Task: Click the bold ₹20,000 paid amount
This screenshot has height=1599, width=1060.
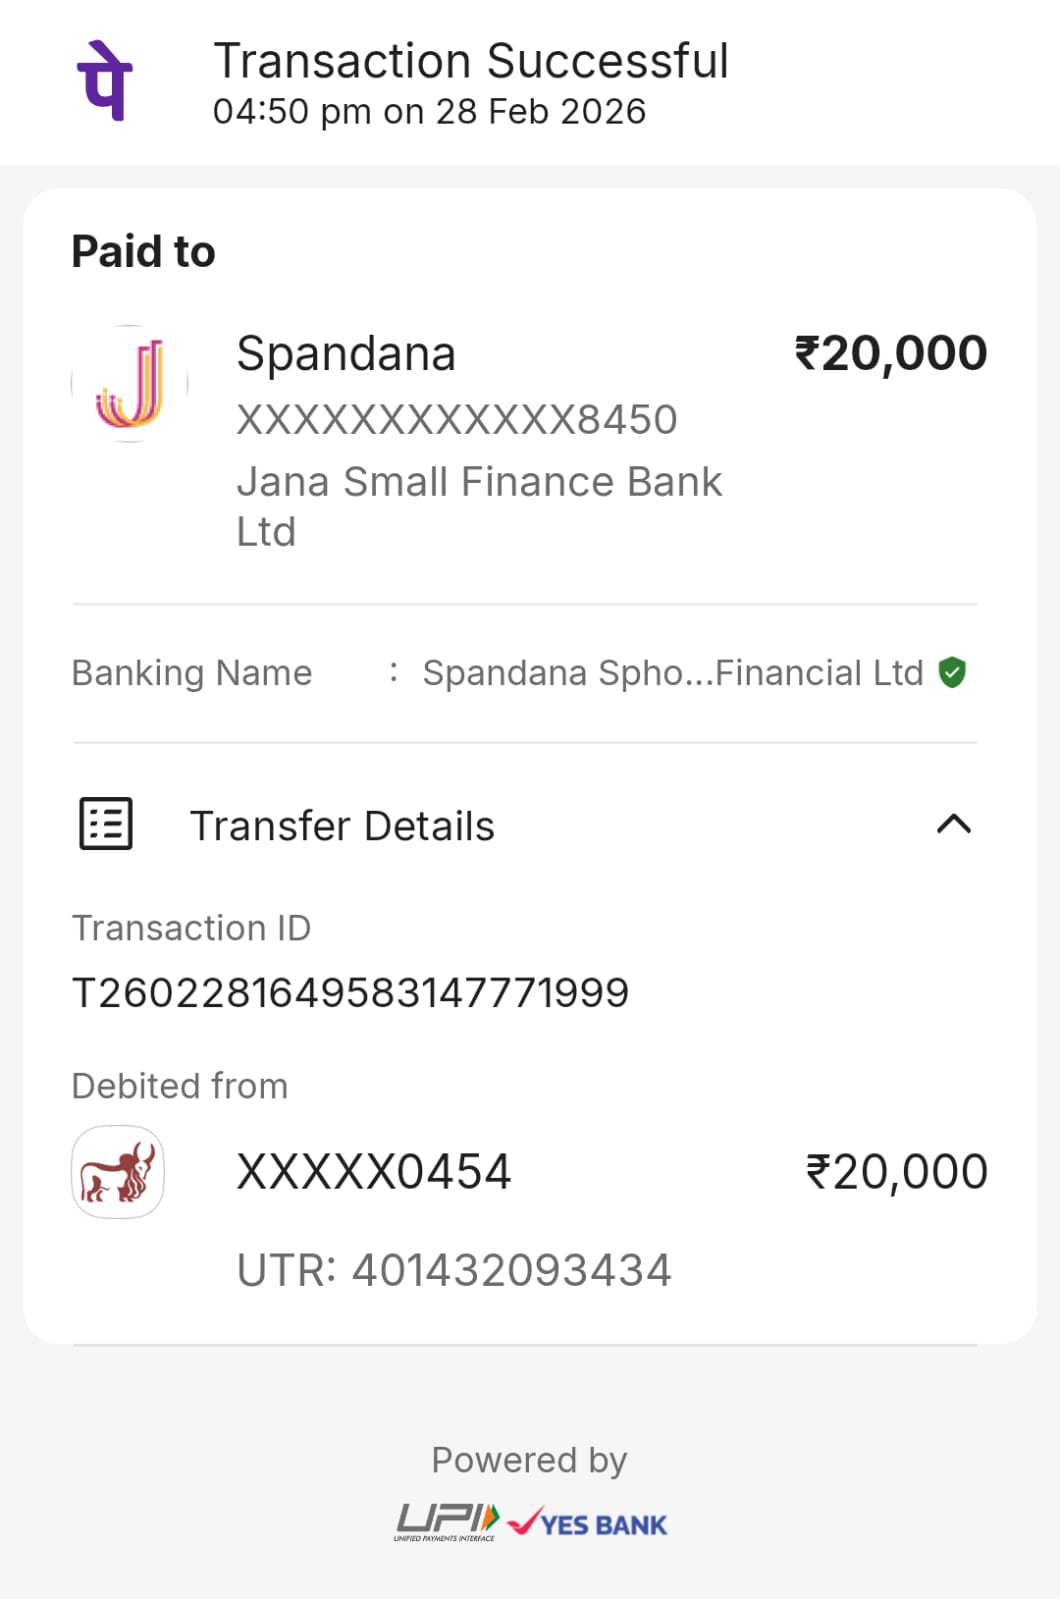Action: coord(890,353)
